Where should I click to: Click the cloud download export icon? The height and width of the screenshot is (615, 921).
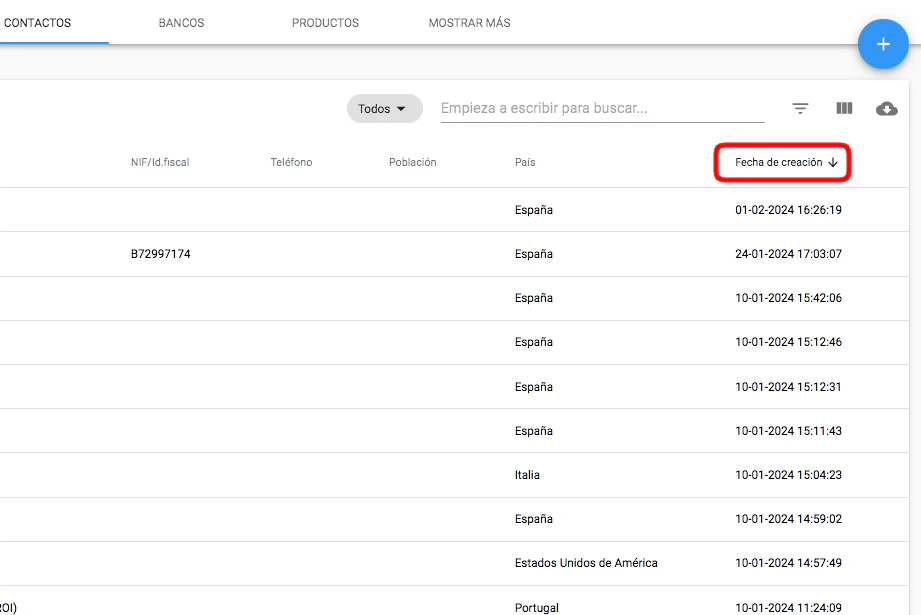tap(886, 109)
